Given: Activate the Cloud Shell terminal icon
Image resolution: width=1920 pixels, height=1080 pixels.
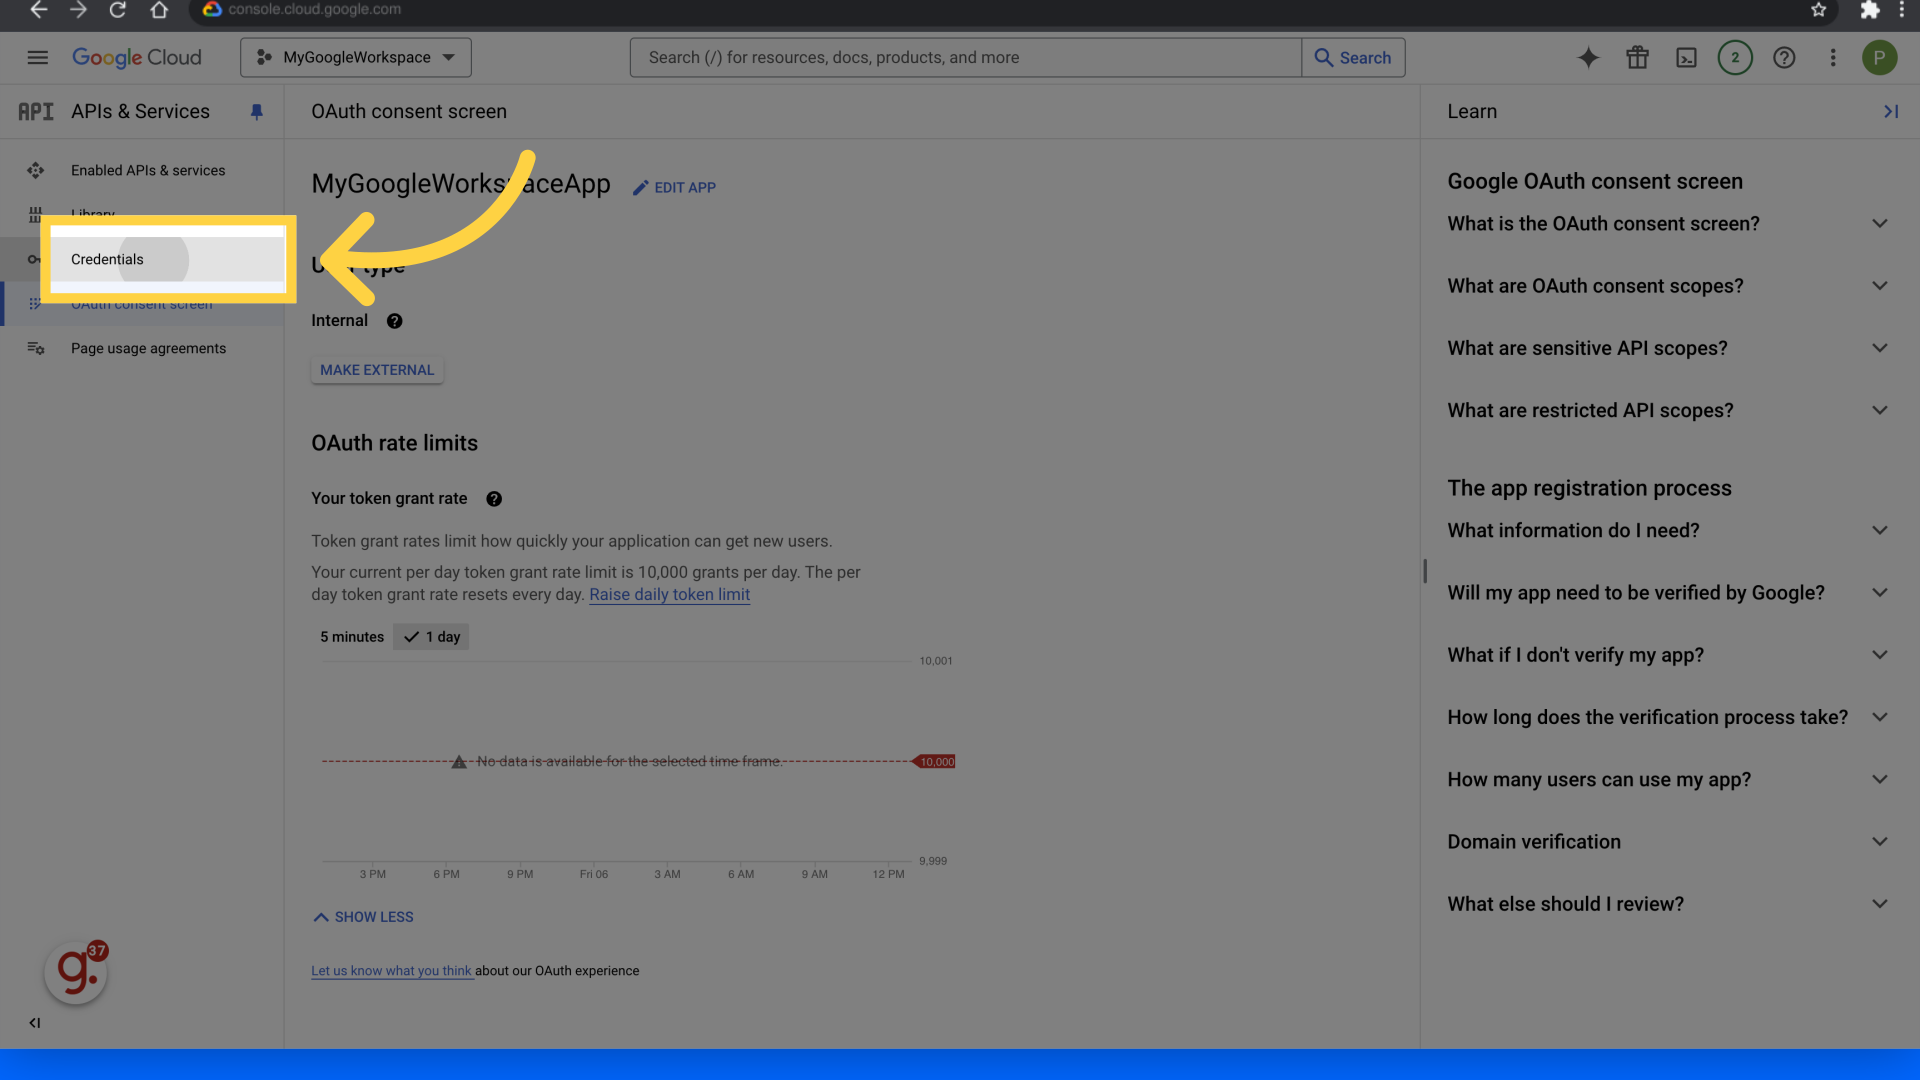Looking at the screenshot, I should (x=1686, y=58).
